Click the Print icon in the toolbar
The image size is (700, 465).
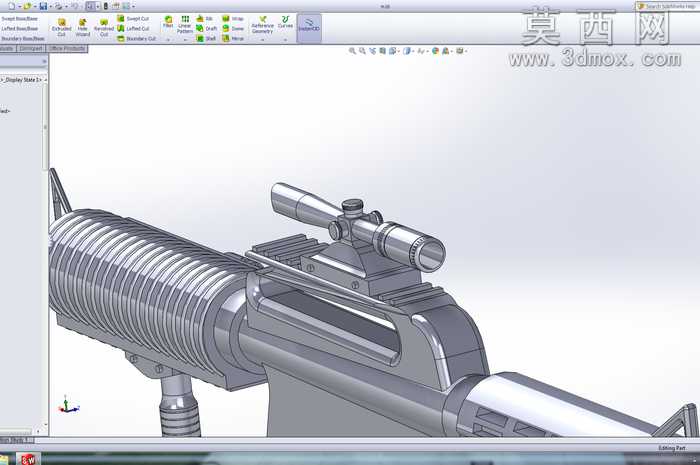click(x=58, y=6)
